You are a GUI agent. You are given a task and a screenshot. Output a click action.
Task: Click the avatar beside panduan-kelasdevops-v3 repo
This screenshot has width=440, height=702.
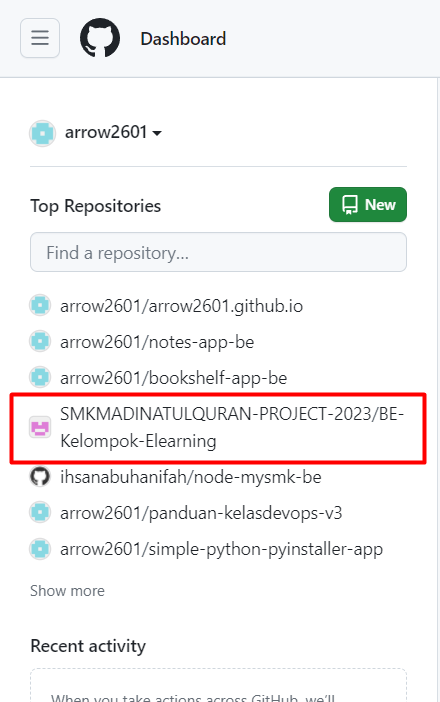click(x=40, y=513)
